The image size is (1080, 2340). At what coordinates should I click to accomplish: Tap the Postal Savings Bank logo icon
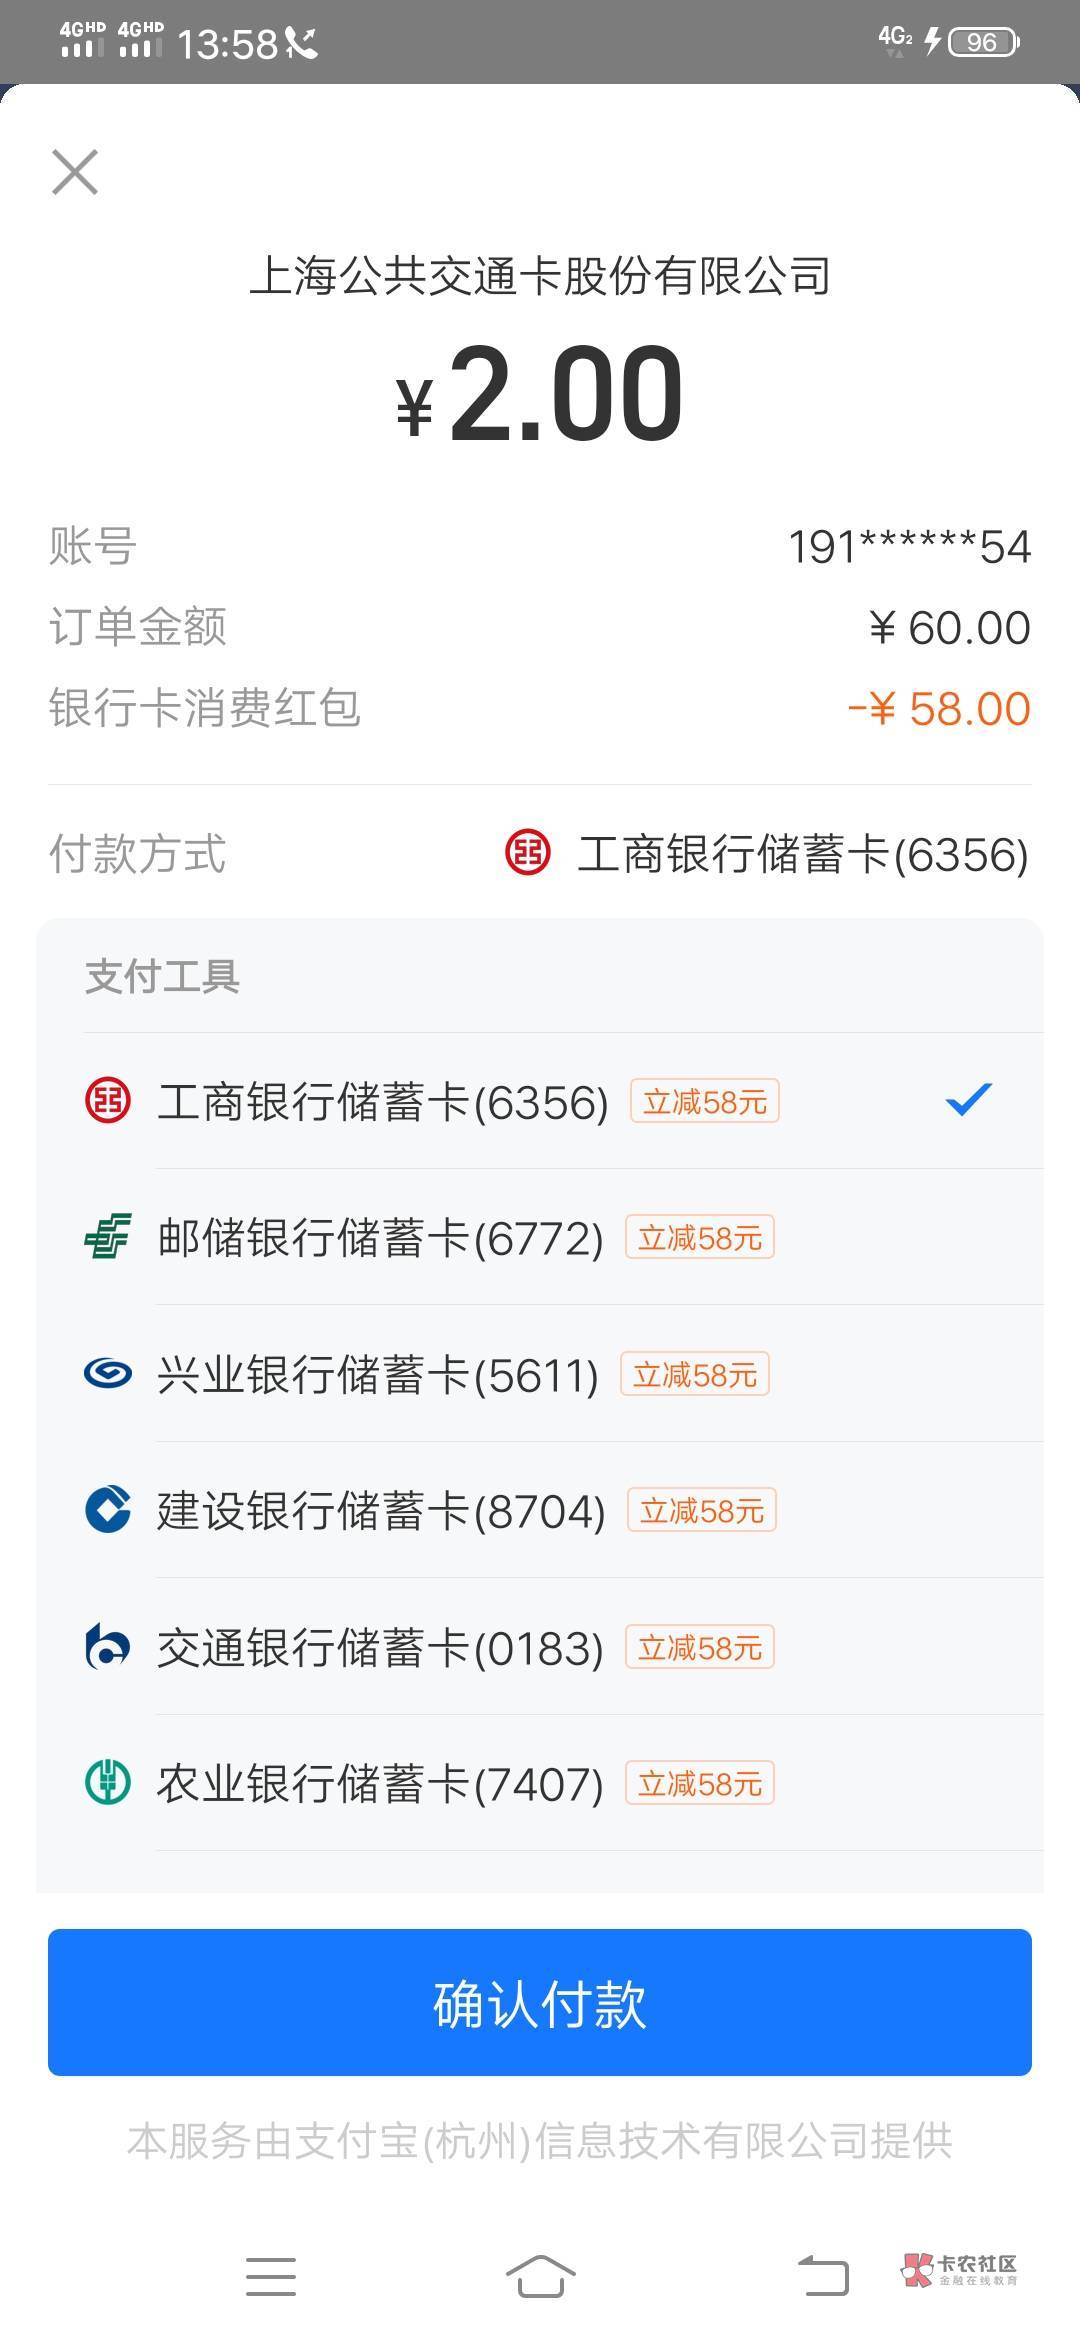point(108,1237)
